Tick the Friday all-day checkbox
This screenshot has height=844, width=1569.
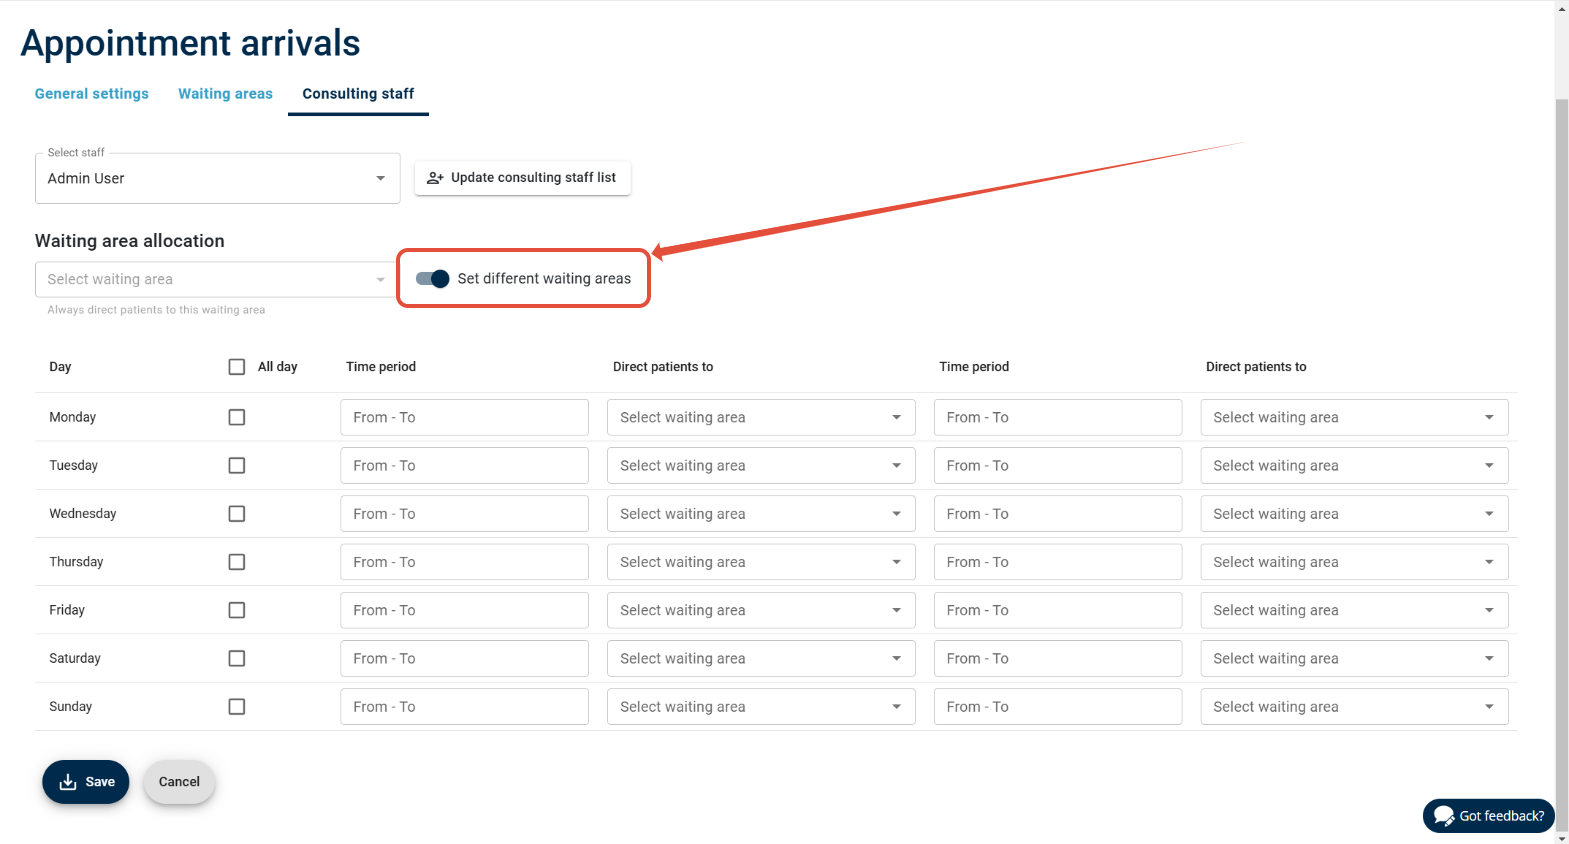(x=237, y=610)
